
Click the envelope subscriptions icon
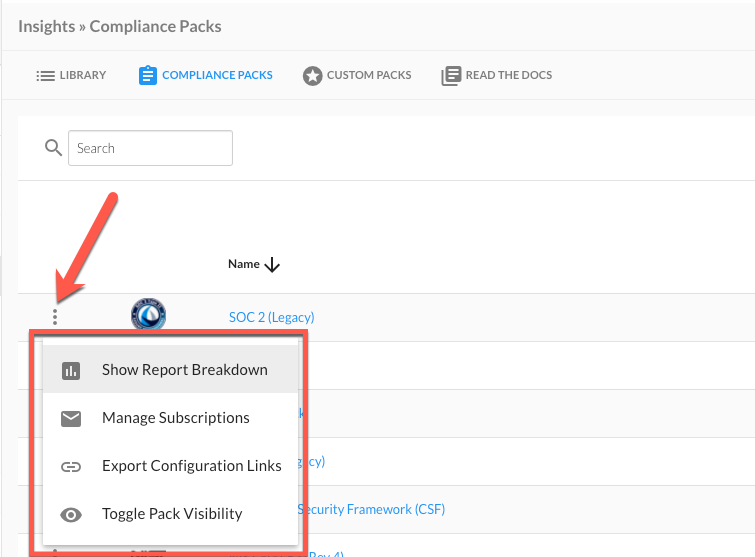tap(71, 419)
